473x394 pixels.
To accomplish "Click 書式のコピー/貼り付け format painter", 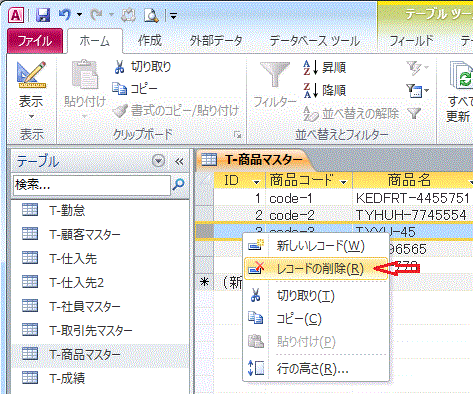I will point(176,111).
